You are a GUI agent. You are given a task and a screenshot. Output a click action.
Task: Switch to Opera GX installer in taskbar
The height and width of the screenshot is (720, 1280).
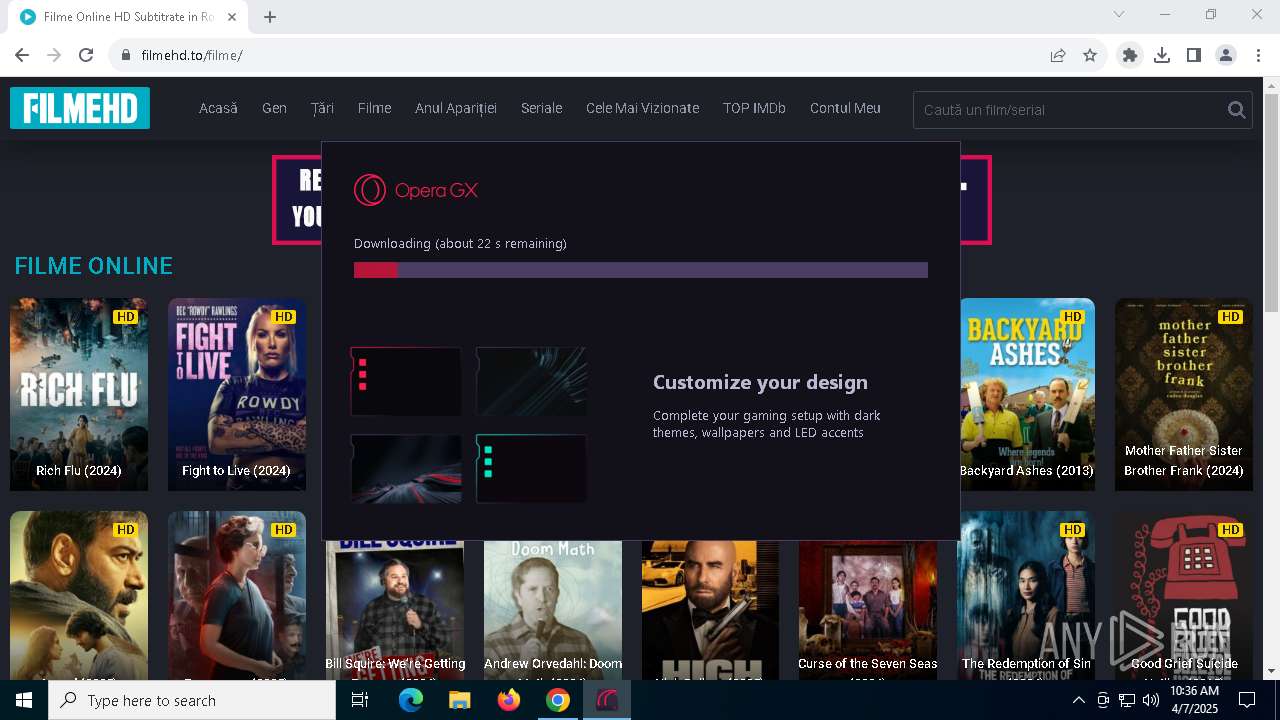(607, 700)
